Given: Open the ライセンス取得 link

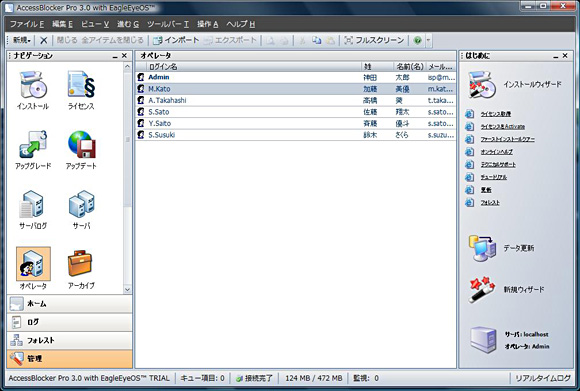Looking at the screenshot, I should pos(496,114).
